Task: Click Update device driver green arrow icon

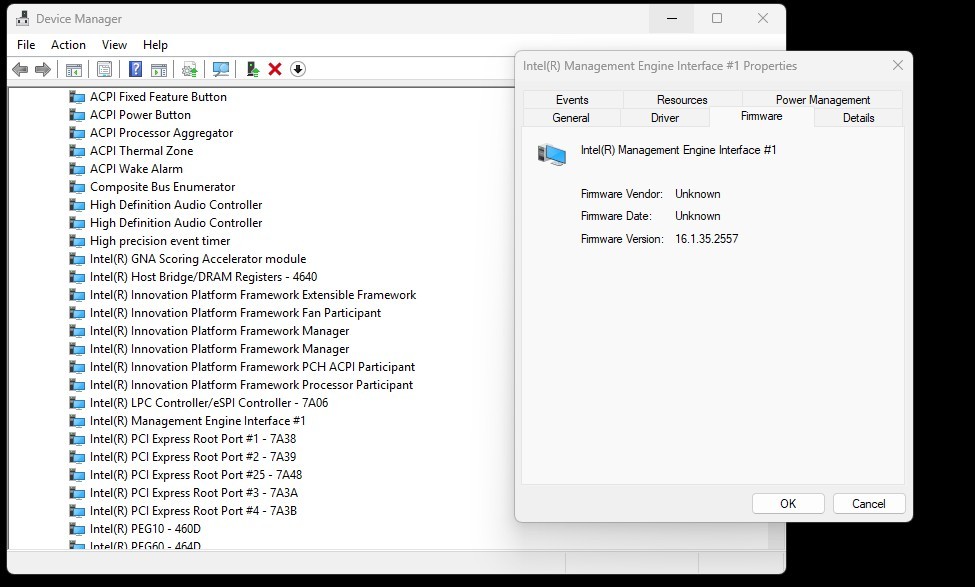Action: [x=252, y=69]
